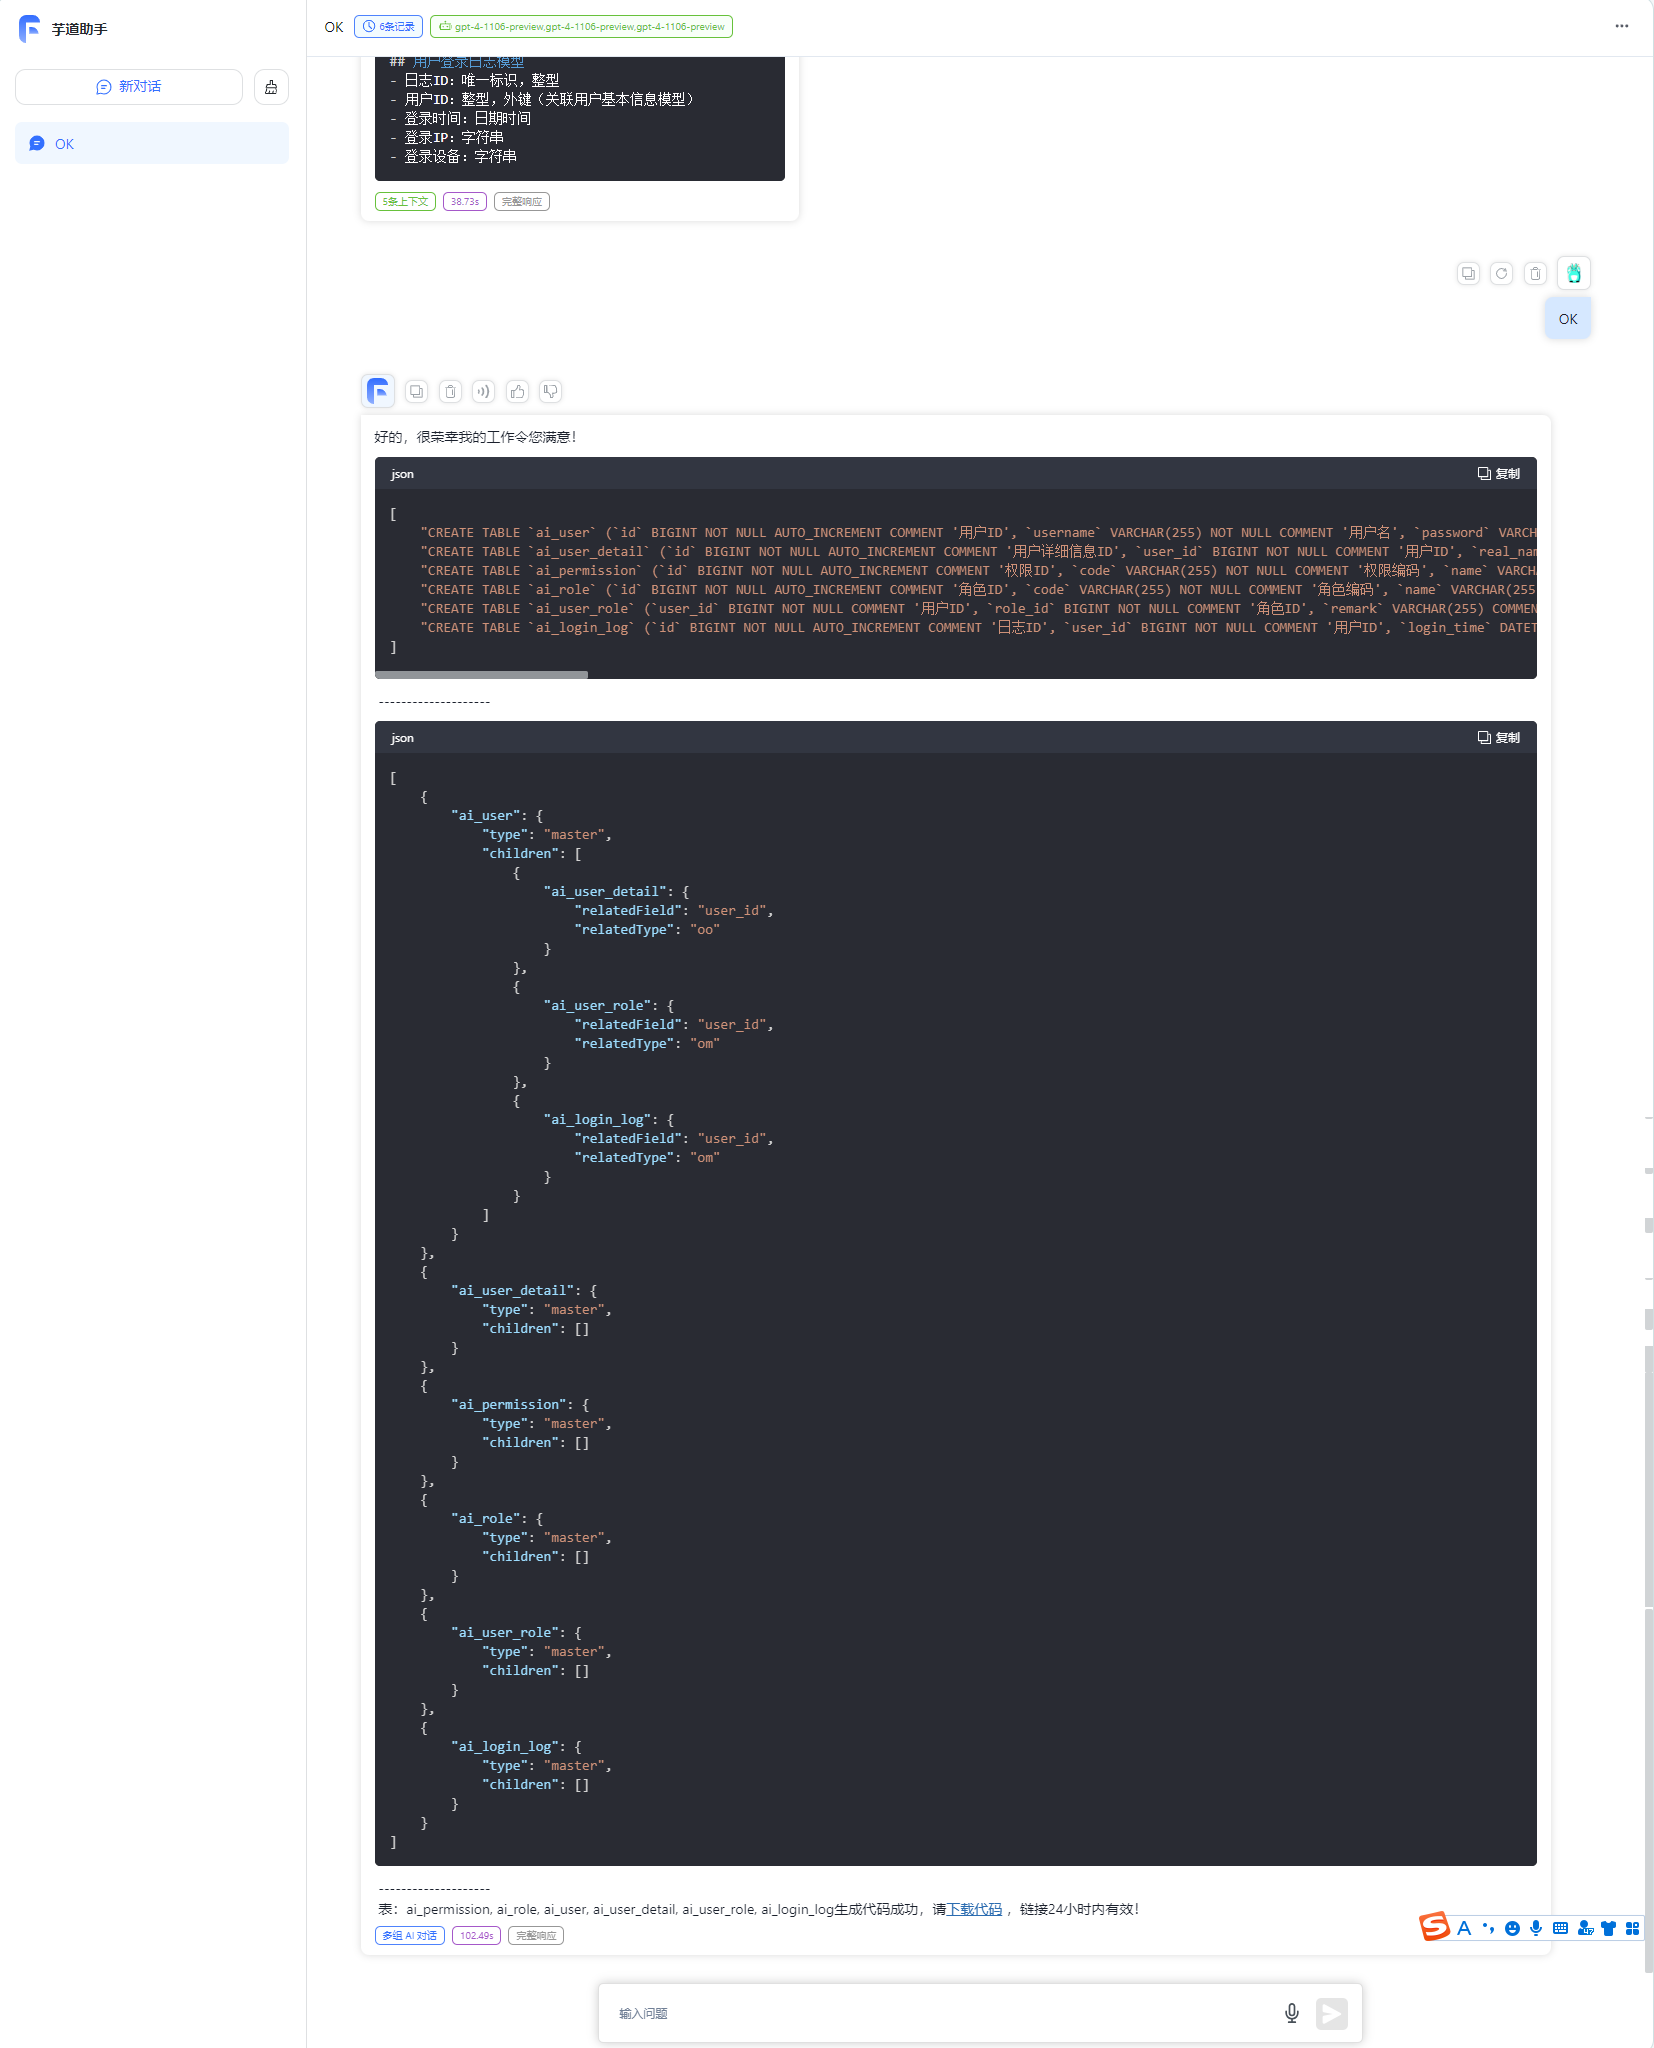
Task: Click the 多组 AI 对话 tag
Action: [410, 1936]
